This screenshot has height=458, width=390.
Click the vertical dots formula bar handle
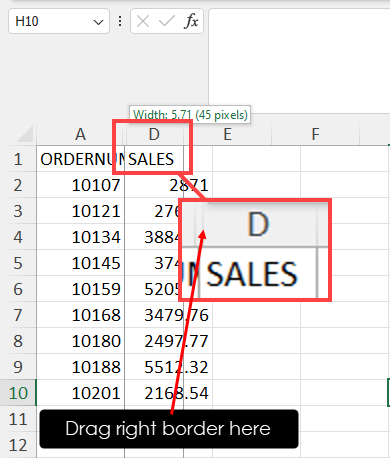(x=120, y=21)
